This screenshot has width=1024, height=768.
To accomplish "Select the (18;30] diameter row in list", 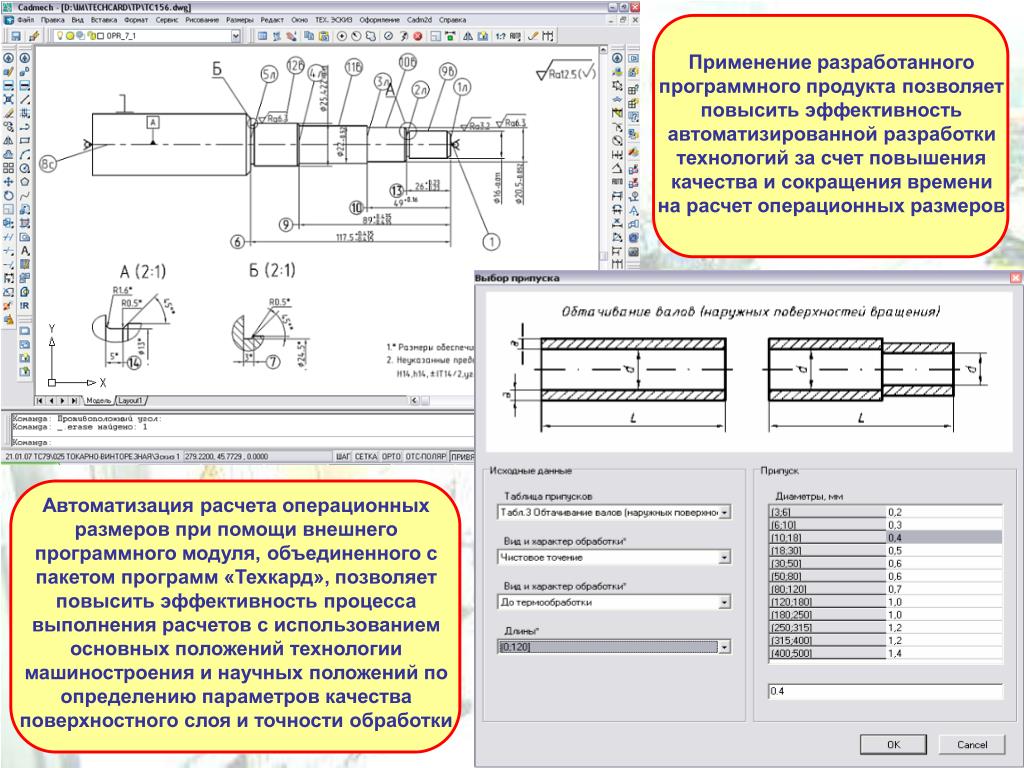I will click(886, 551).
